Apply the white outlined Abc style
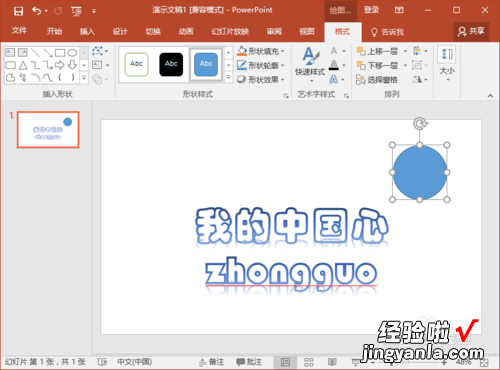Viewport: 500px width, 370px height. point(136,64)
